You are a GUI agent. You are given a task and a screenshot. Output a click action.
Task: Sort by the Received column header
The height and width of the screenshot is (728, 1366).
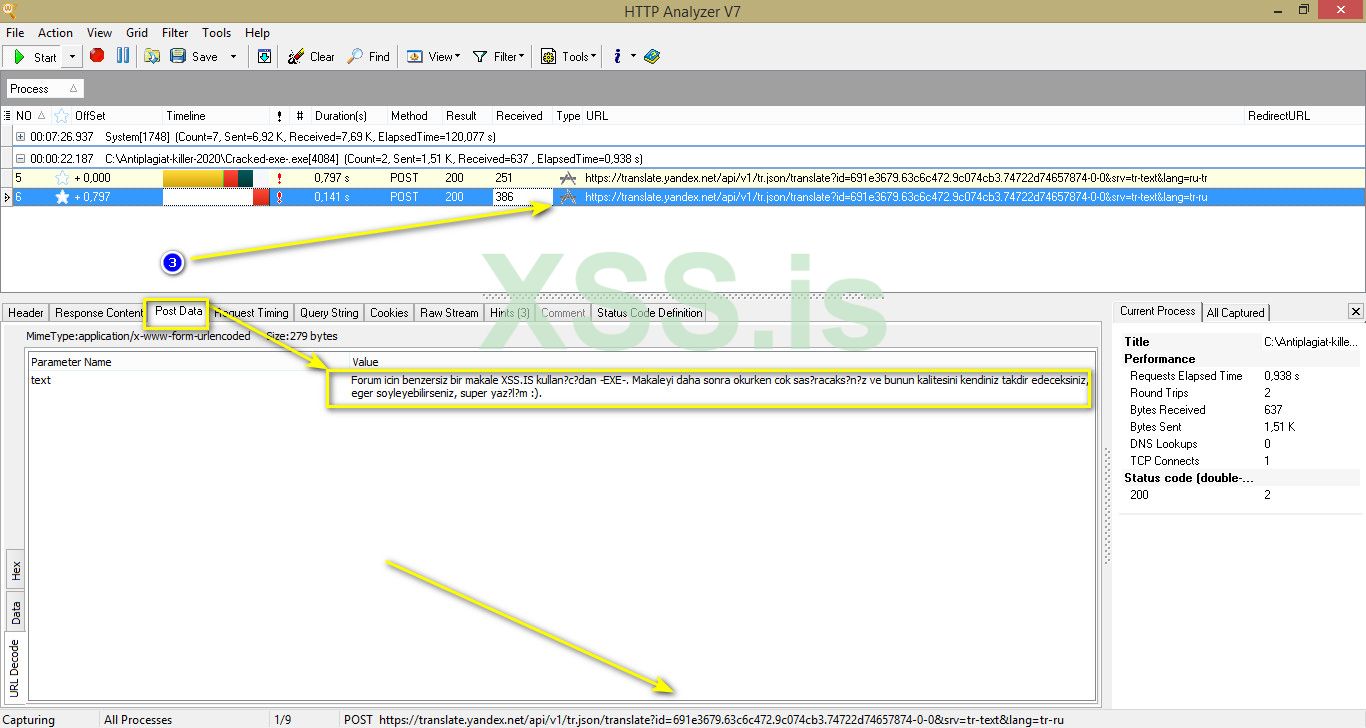click(x=521, y=116)
